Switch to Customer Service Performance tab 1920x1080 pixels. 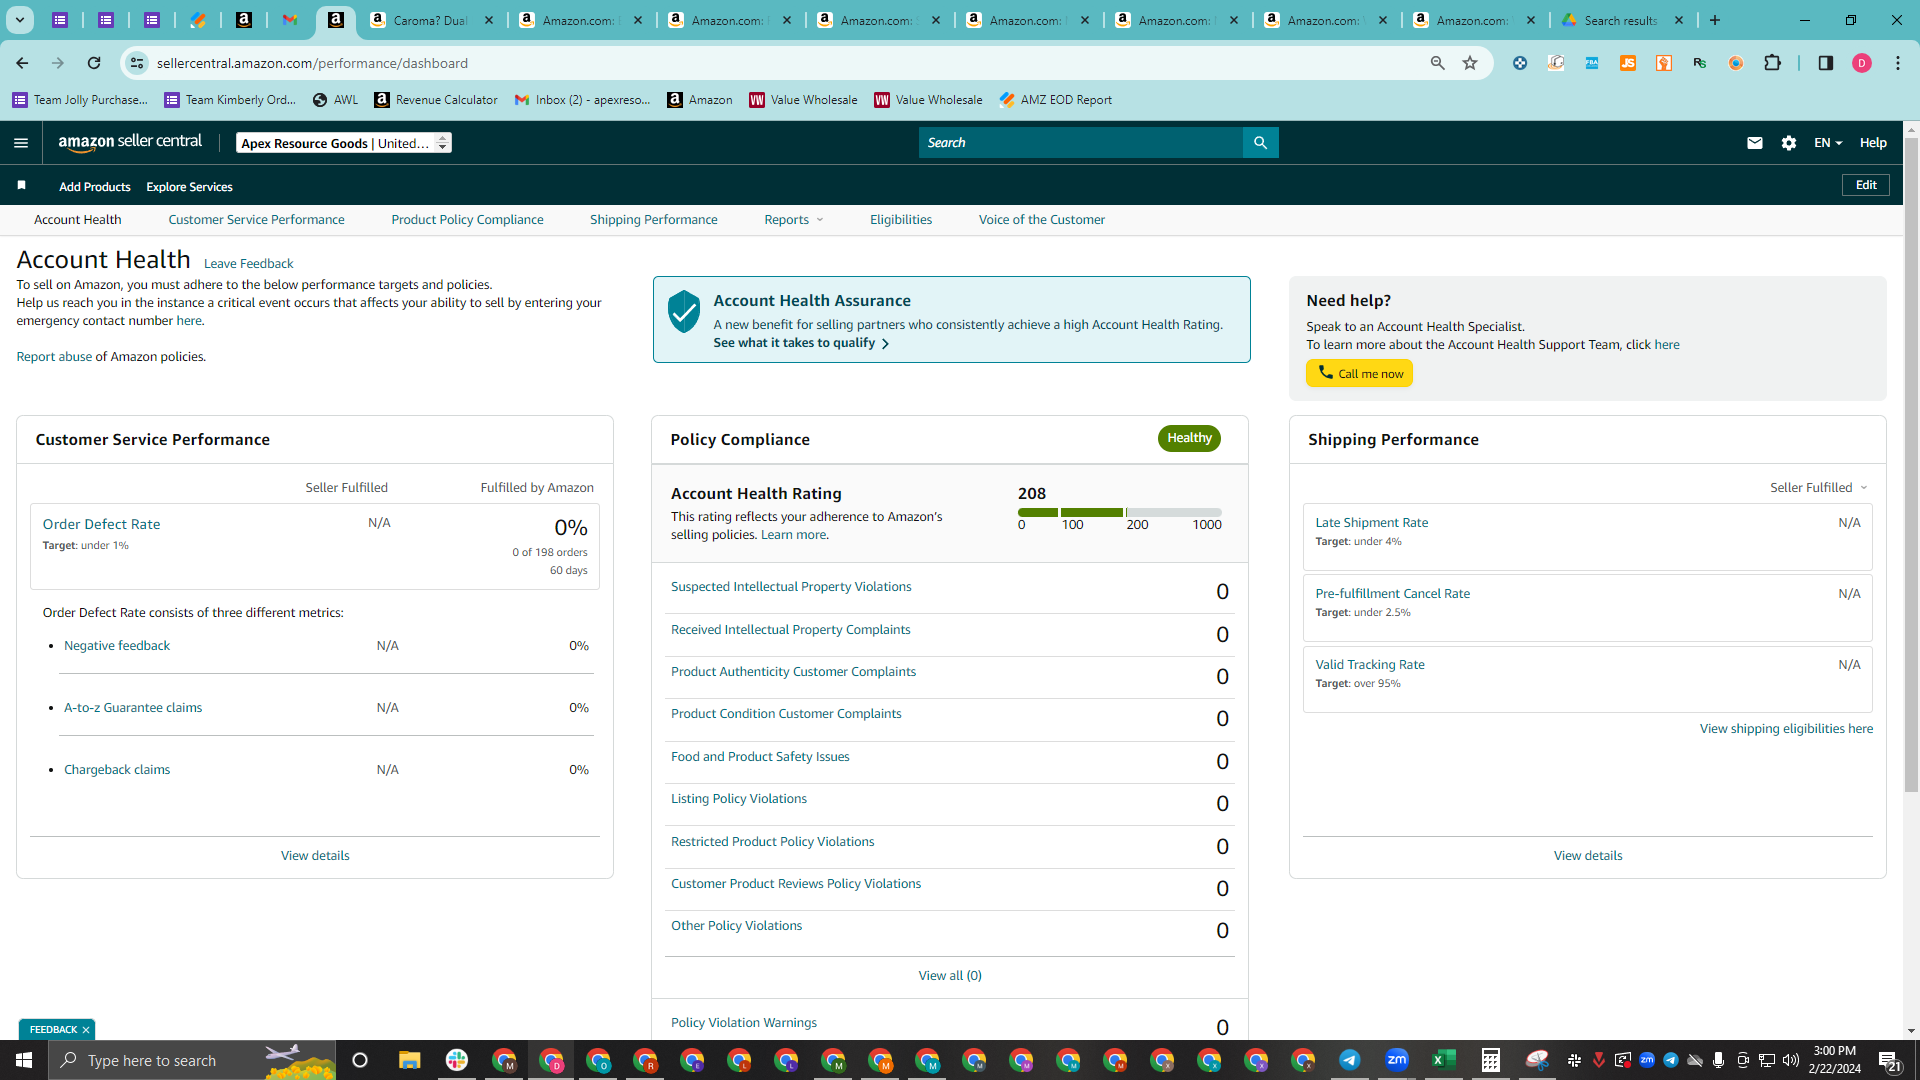coord(256,220)
